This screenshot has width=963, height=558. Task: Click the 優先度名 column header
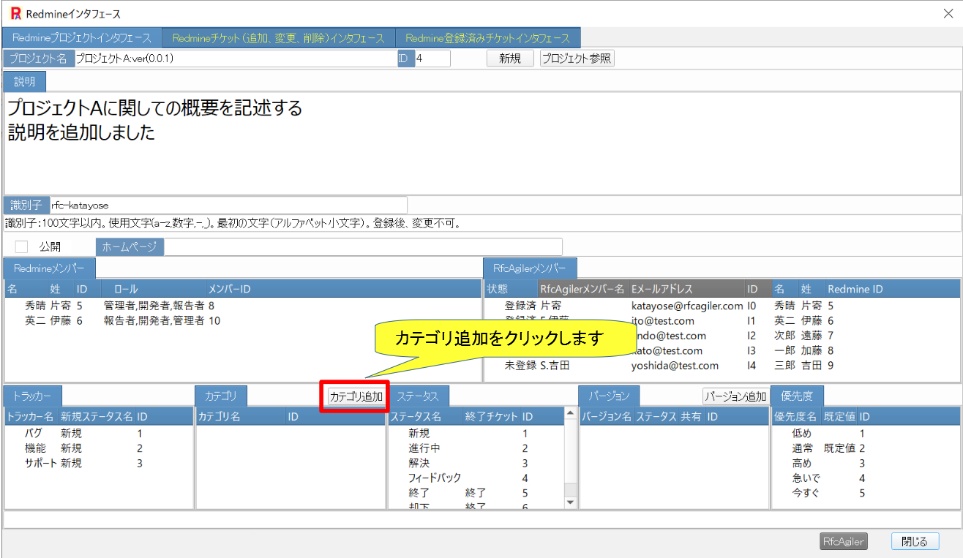[795, 416]
